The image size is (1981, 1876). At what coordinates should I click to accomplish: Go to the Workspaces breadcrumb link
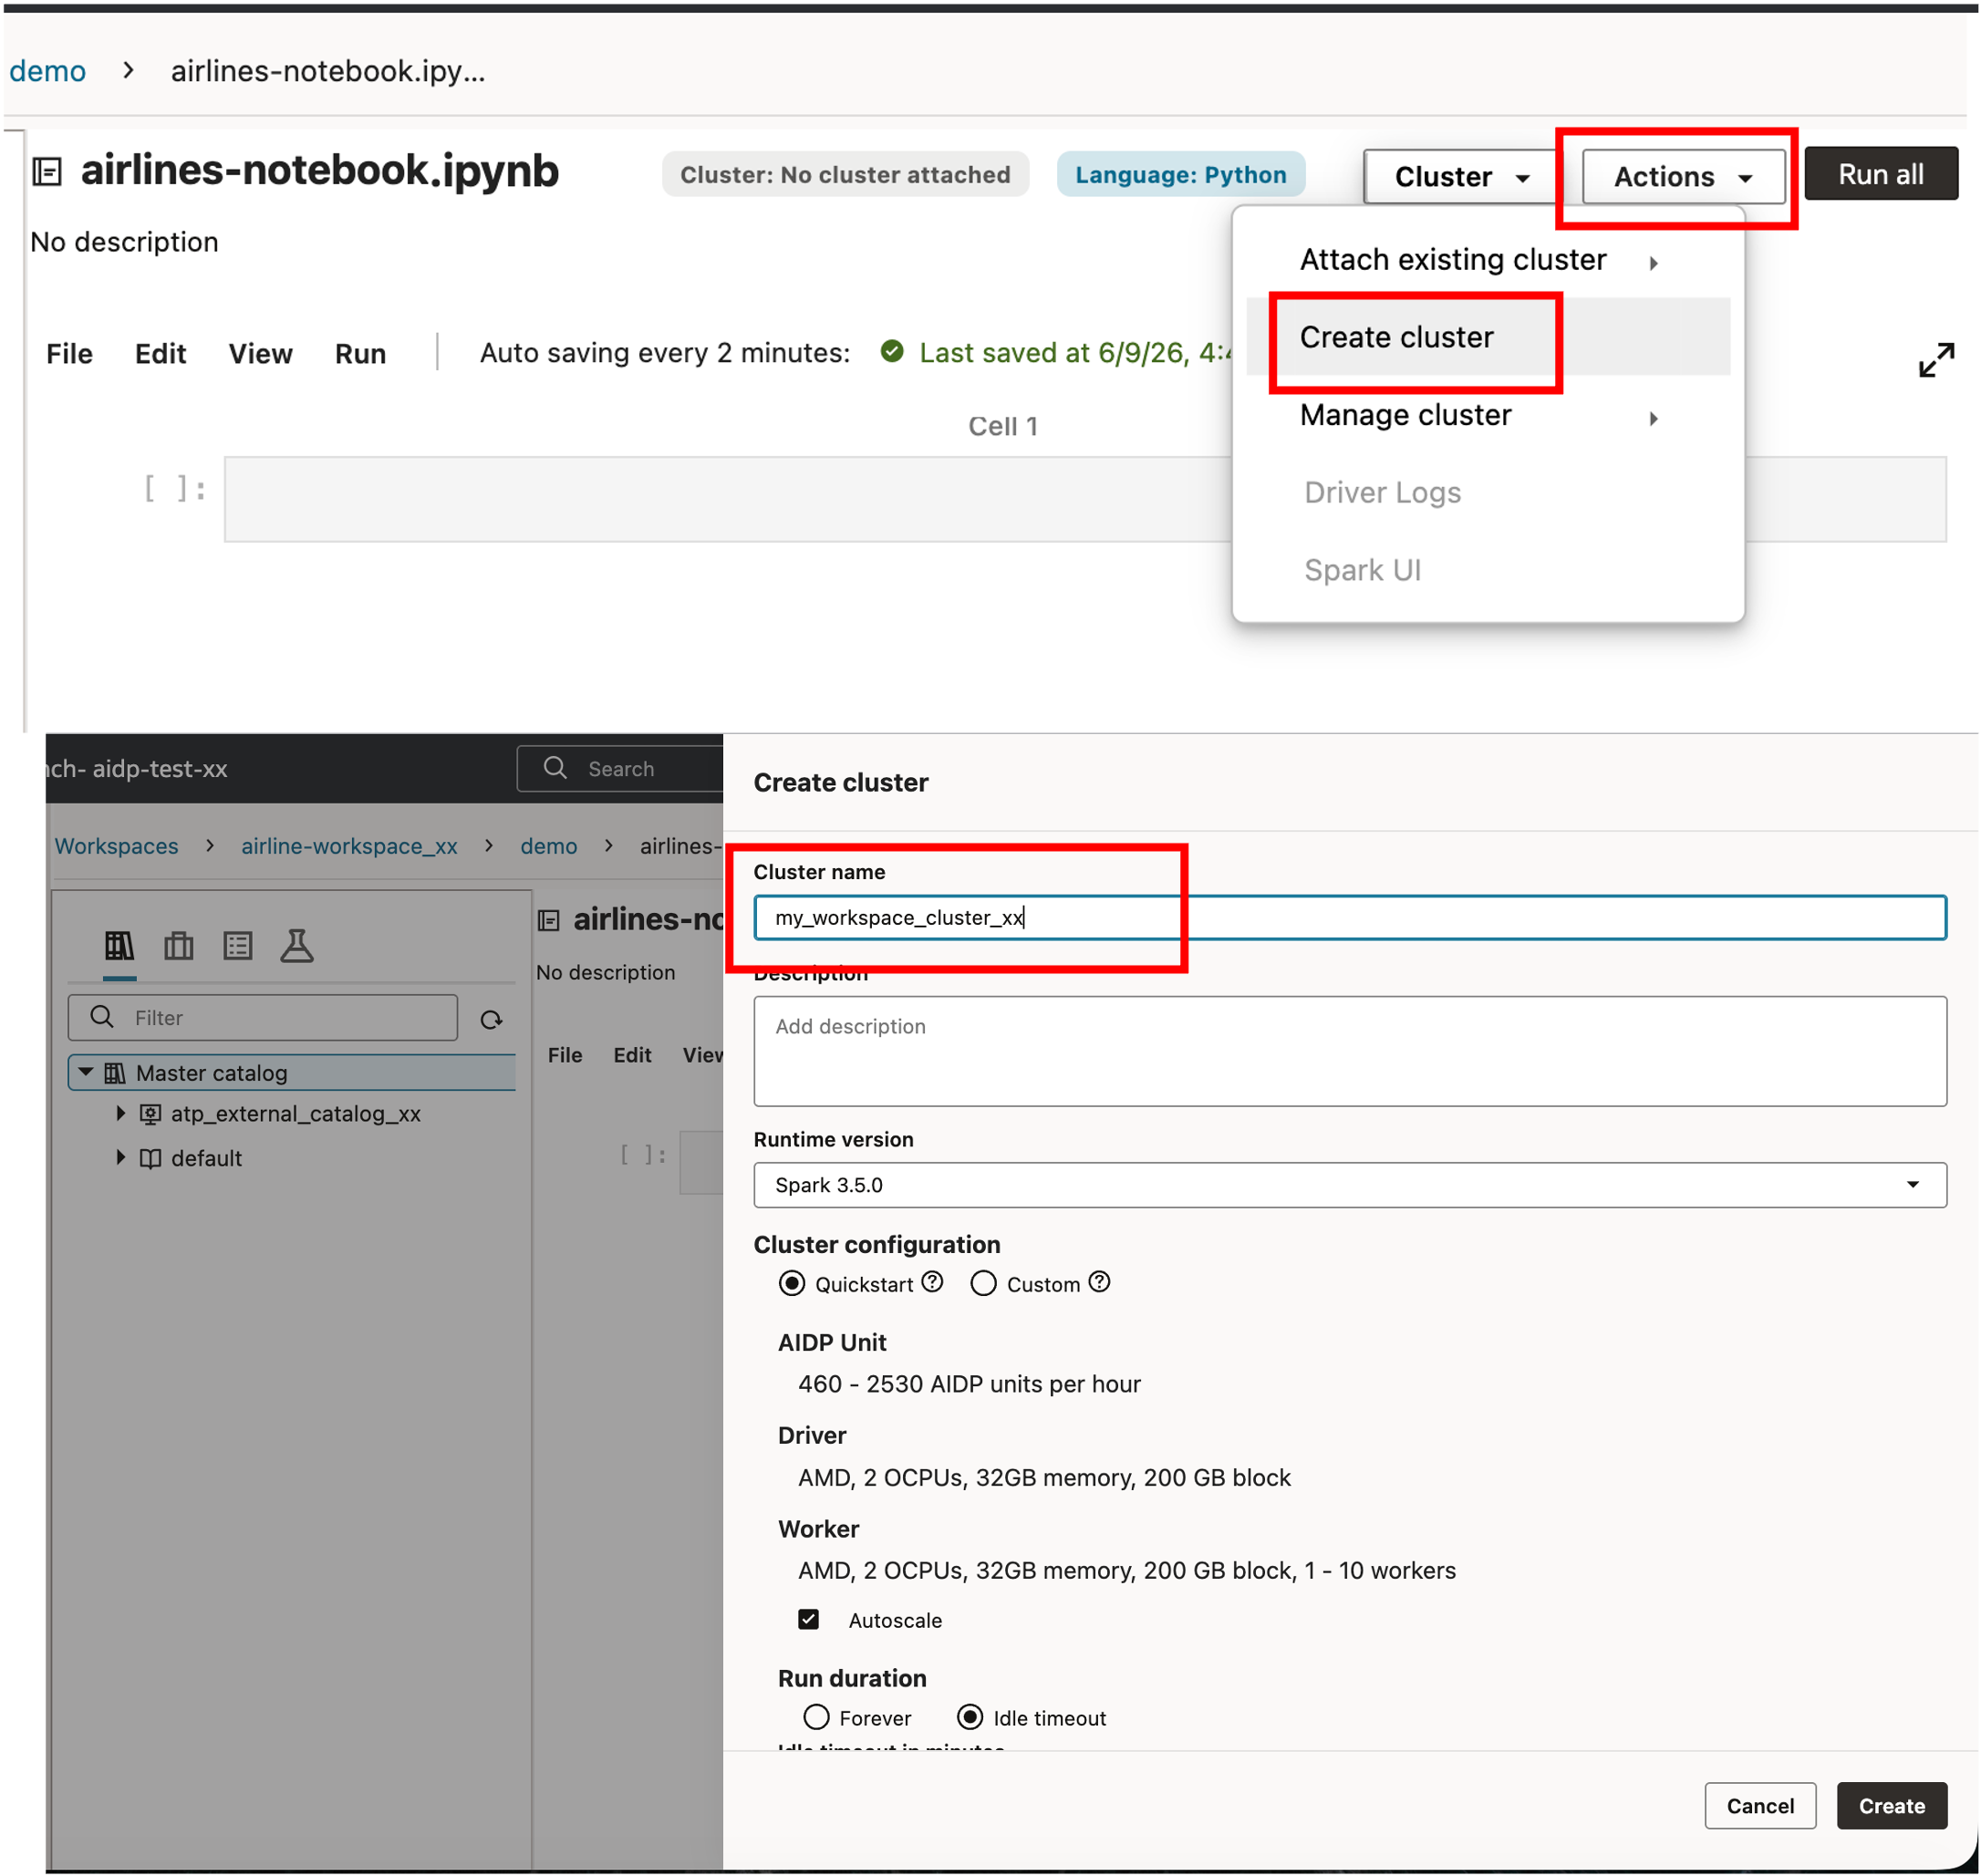point(116,845)
